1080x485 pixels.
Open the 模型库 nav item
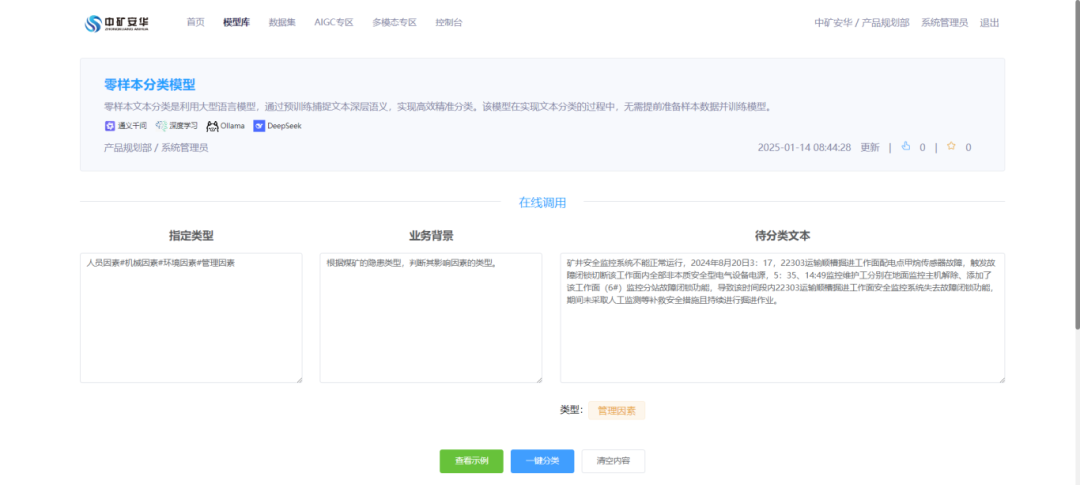236,23
